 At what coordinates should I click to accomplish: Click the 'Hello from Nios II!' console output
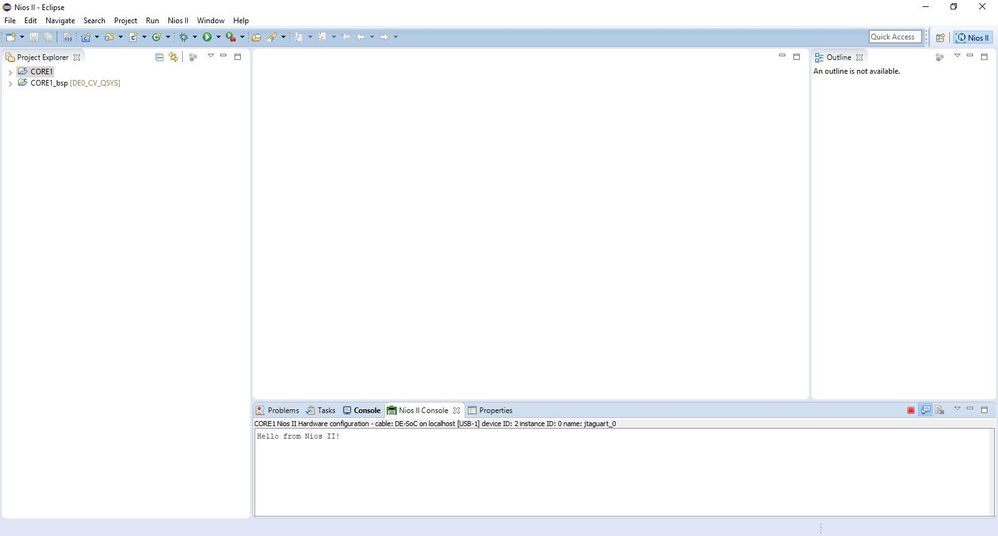pyautogui.click(x=298, y=437)
